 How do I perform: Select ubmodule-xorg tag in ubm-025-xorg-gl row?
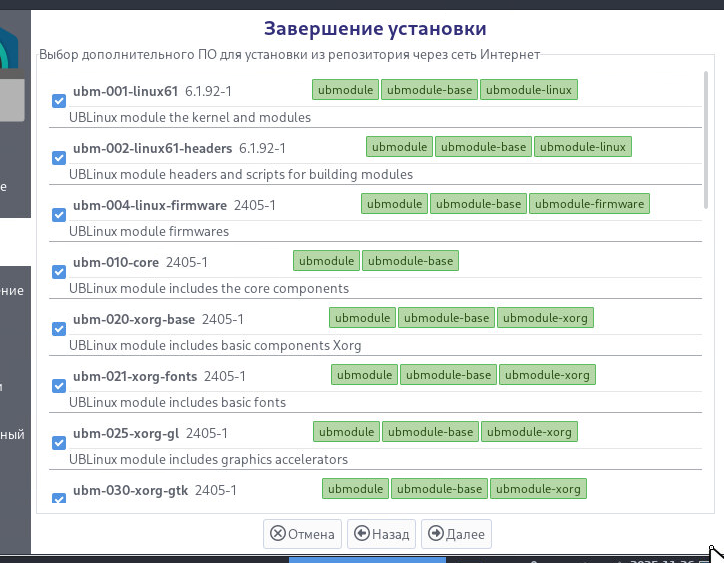[x=529, y=432]
